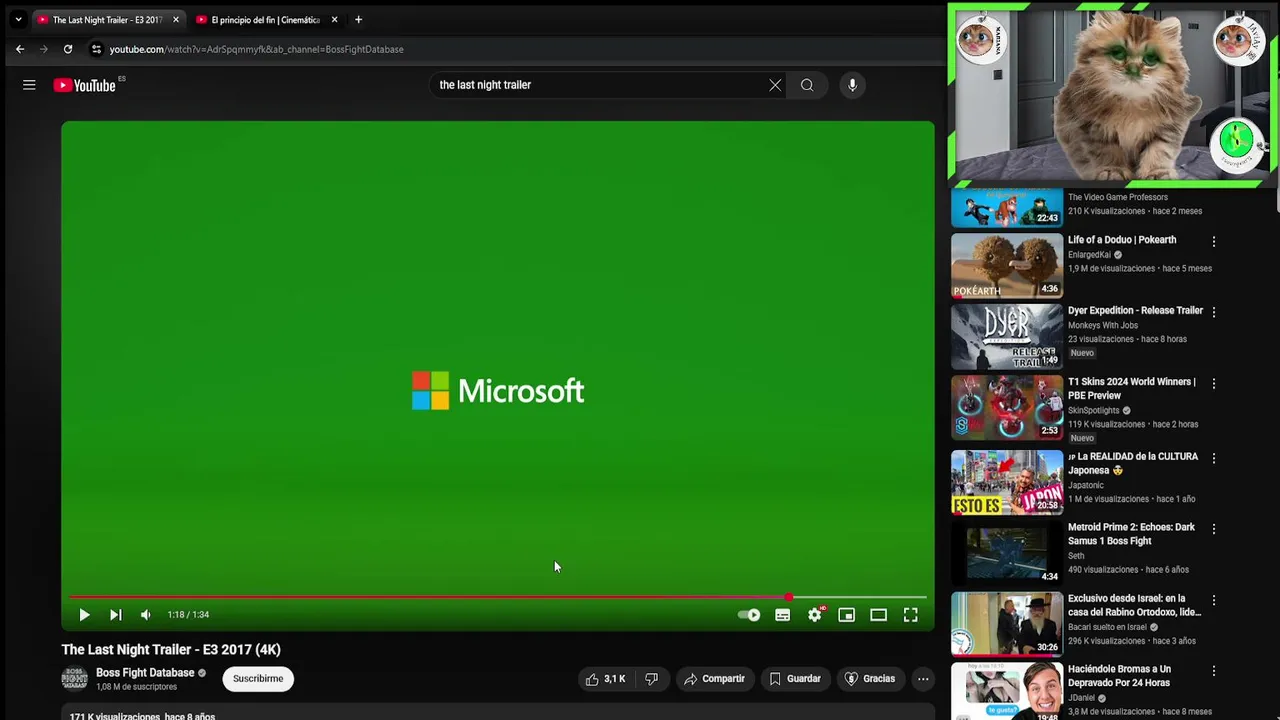Screen dimensions: 1280x720
Task: Open T1 Skins 2024 World Winners thumbnail
Action: (x=1007, y=407)
